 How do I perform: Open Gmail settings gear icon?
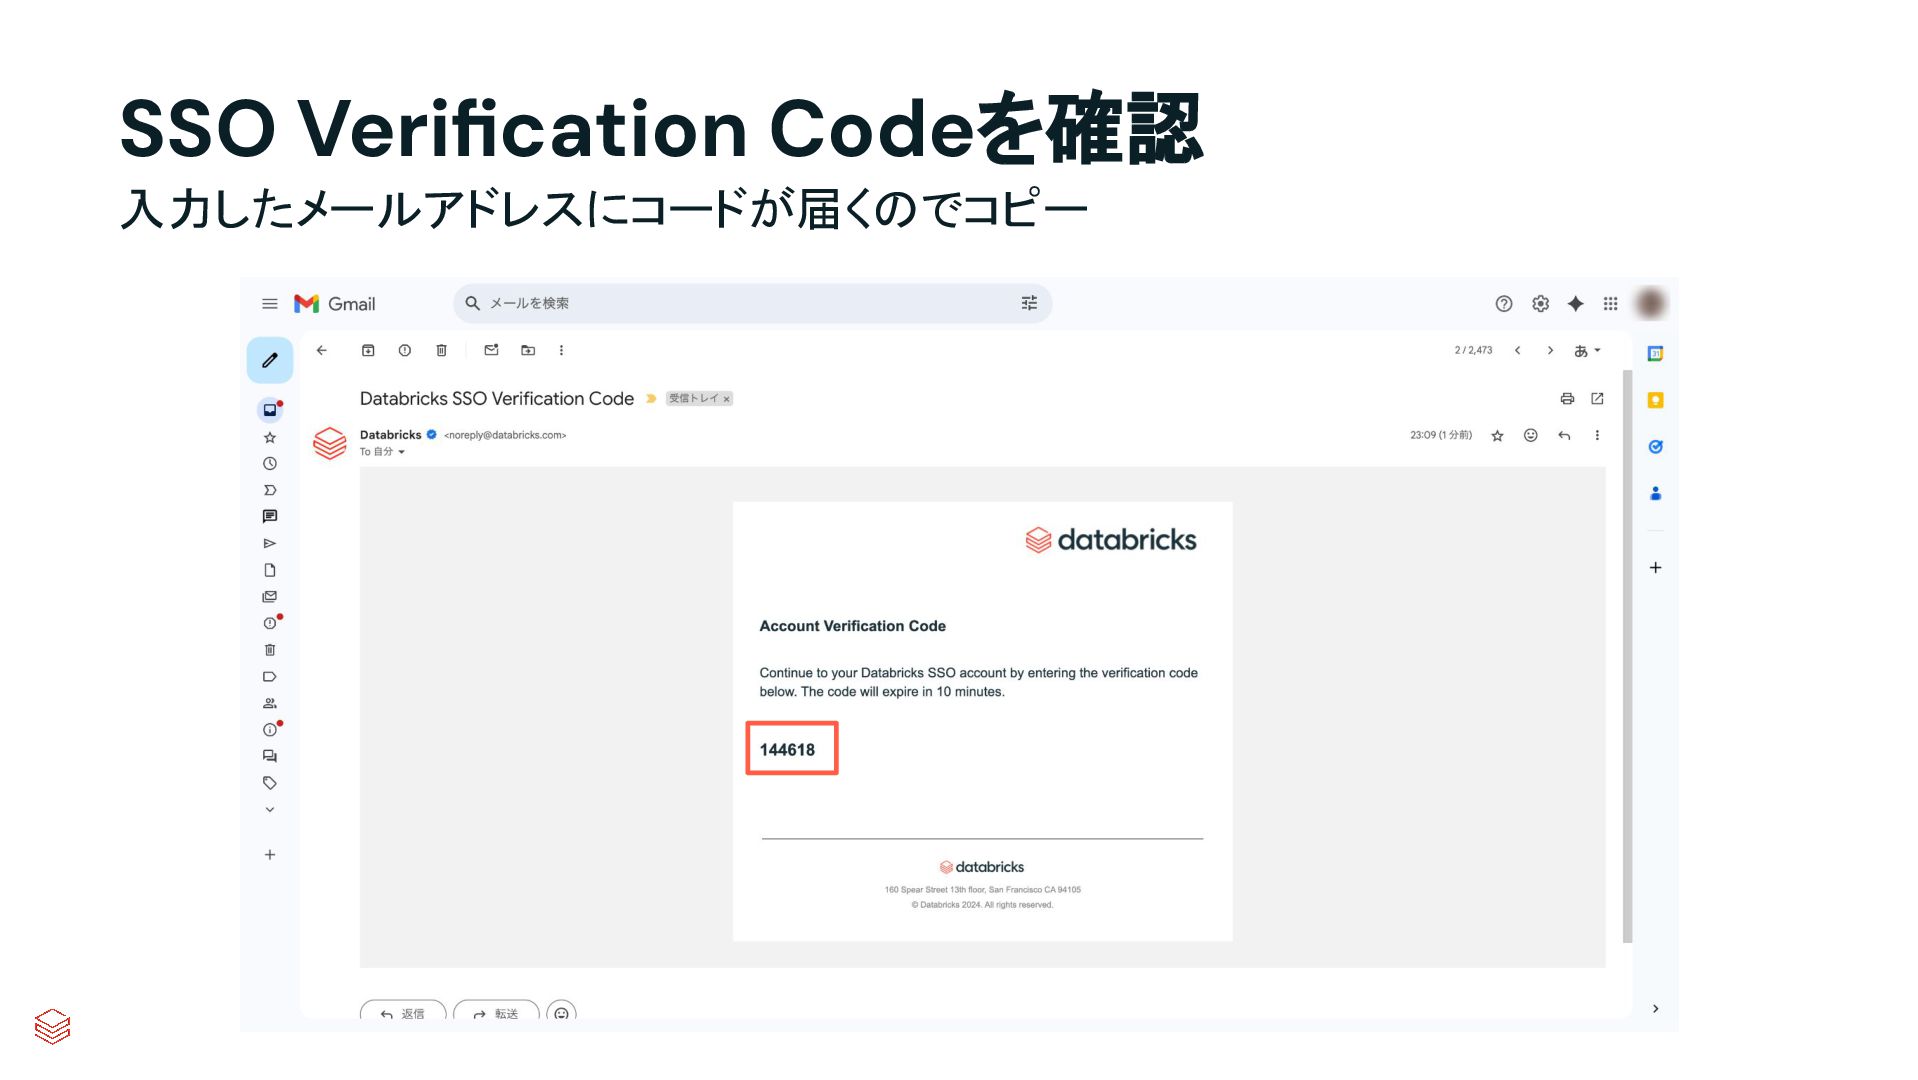click(x=1540, y=304)
